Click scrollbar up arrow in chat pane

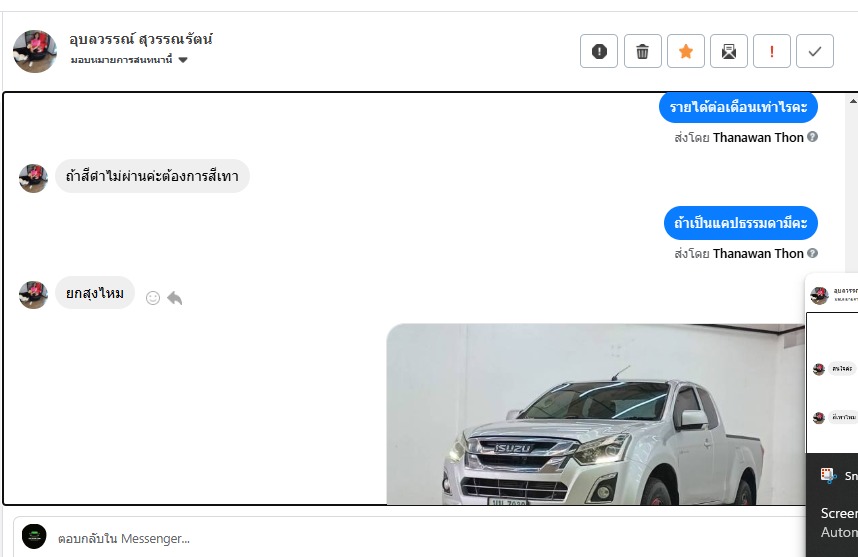pyautogui.click(x=853, y=101)
